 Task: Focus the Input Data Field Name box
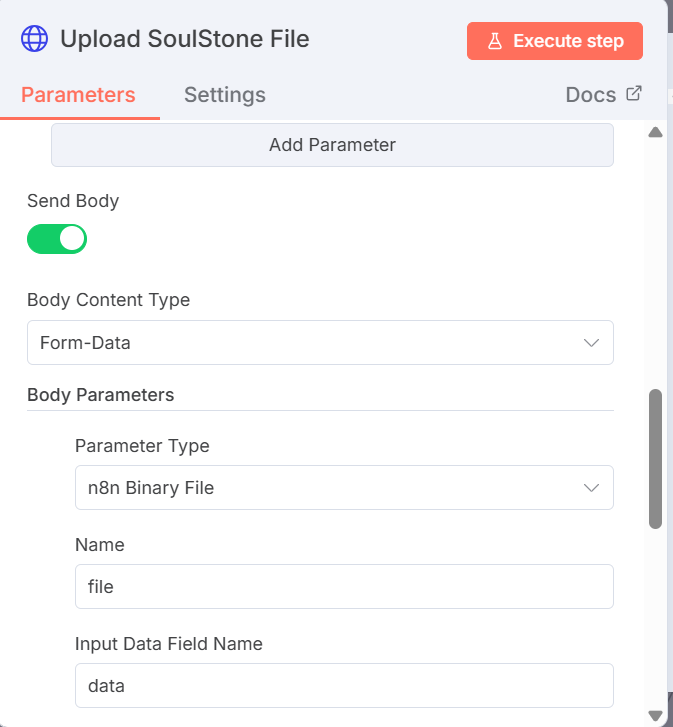344,686
